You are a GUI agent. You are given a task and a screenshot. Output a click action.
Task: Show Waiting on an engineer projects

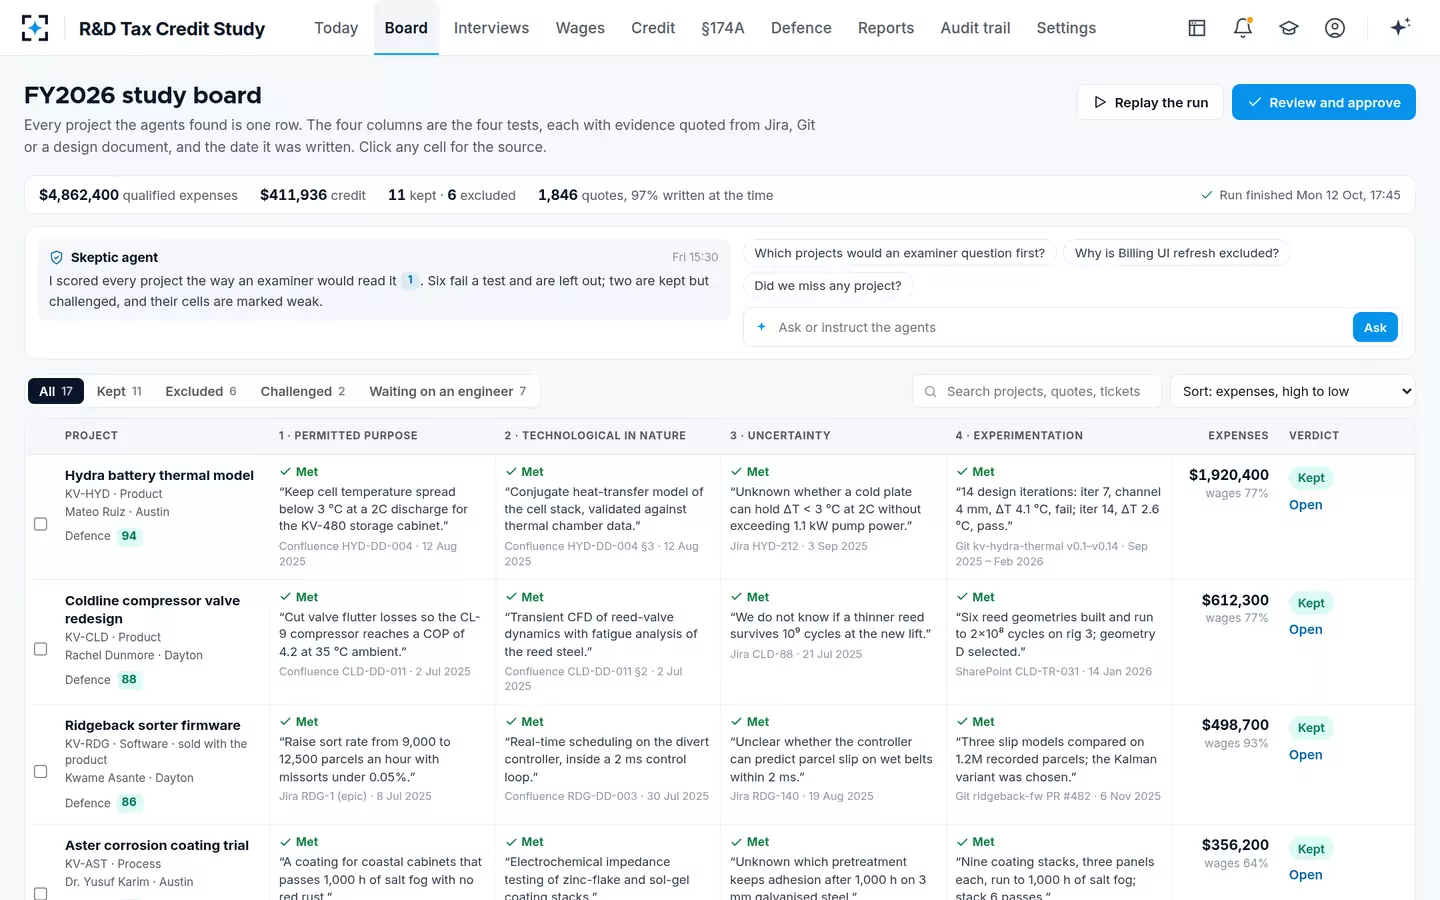[448, 391]
